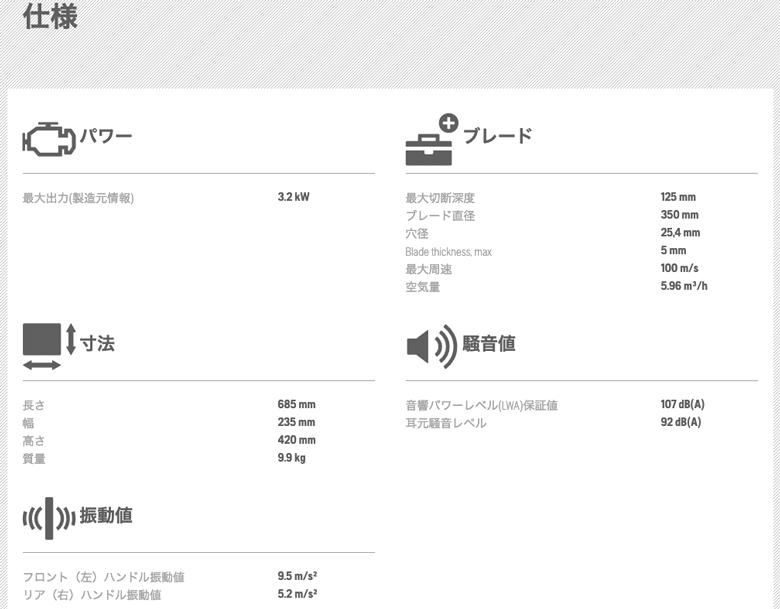Click the 最大出力(製造元情報) label
Viewport: 780px width, 609px height.
tap(78, 198)
